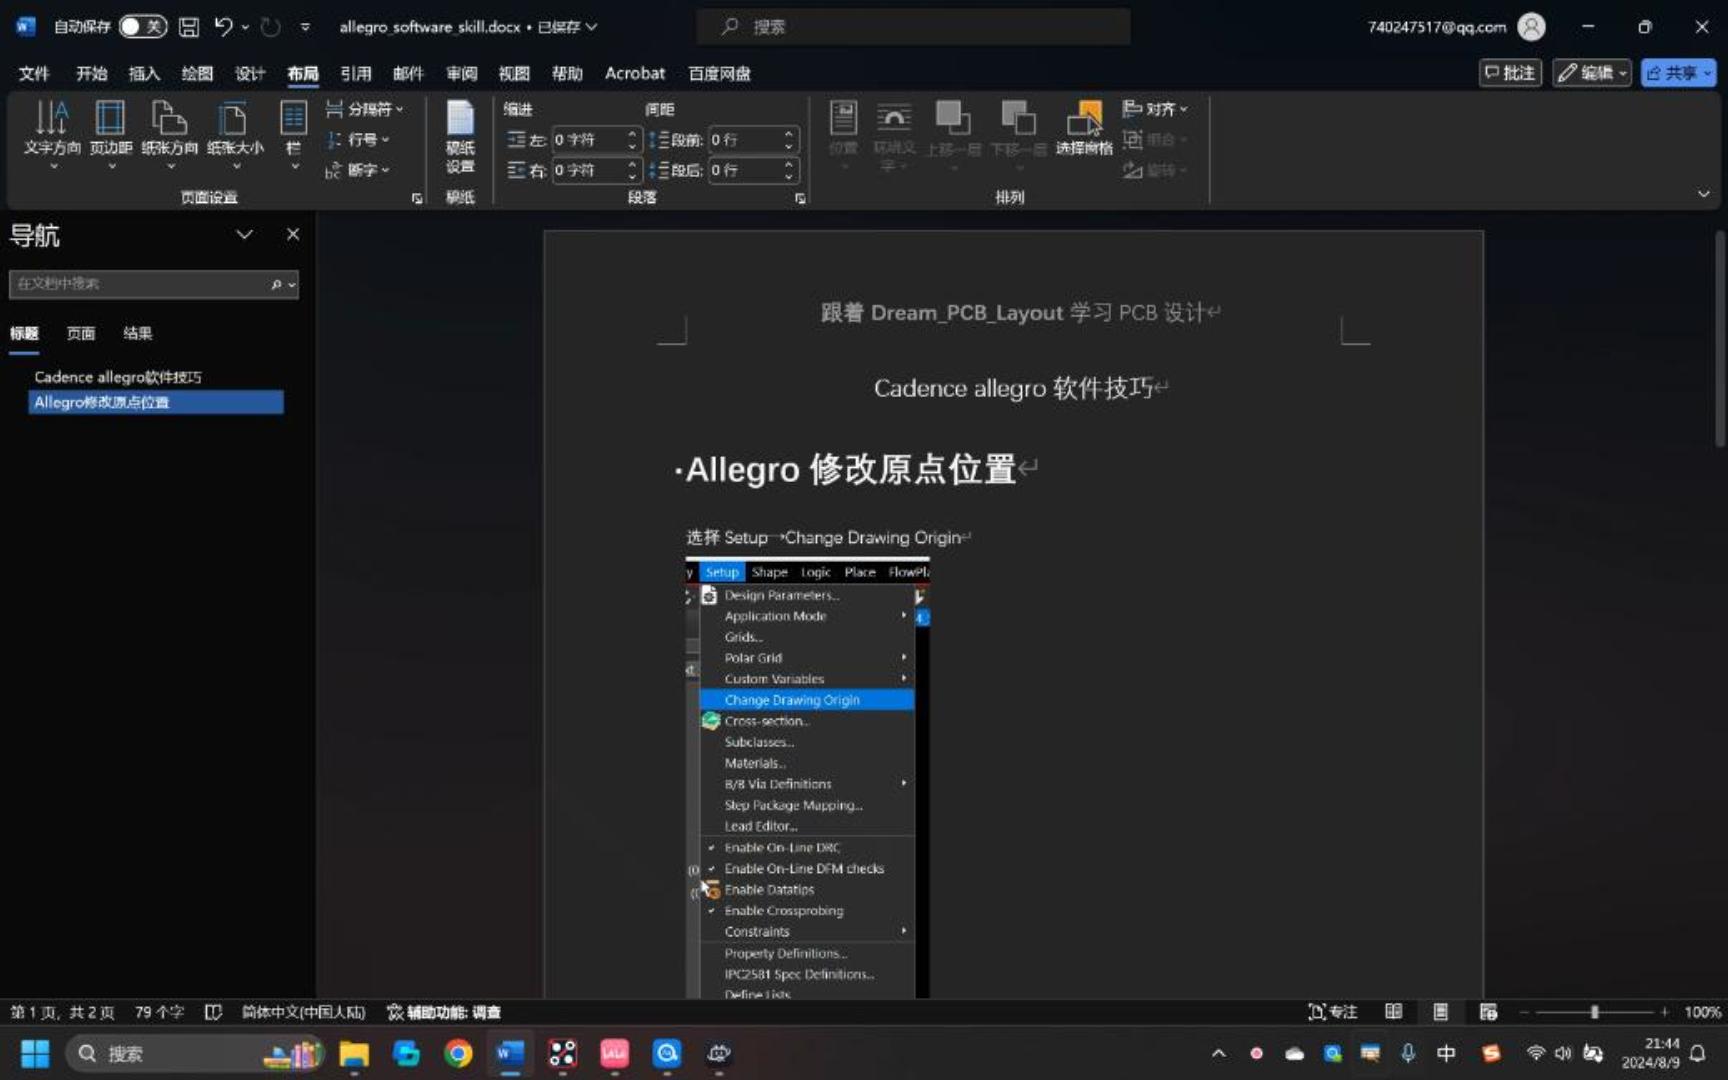Click Accessibility (辅助功能) status button

click(x=443, y=1012)
